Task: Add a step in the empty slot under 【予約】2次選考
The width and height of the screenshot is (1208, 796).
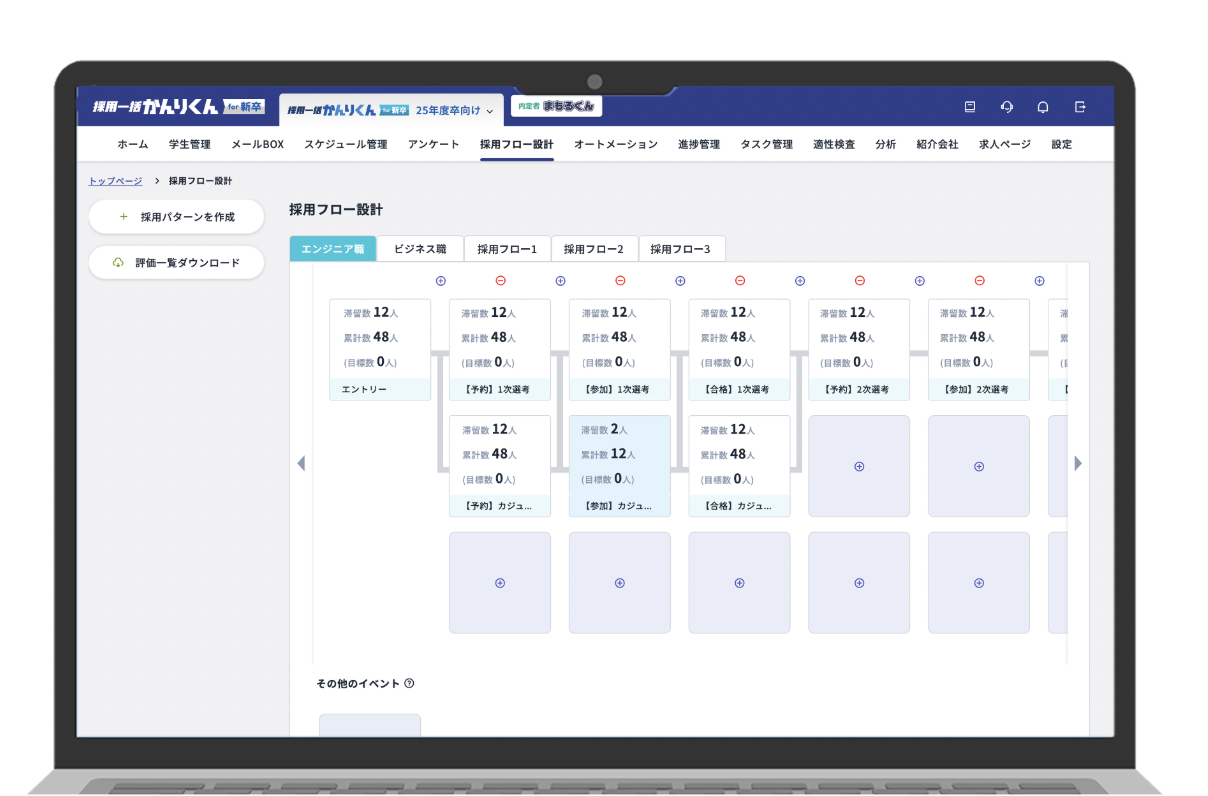Action: 859,466
